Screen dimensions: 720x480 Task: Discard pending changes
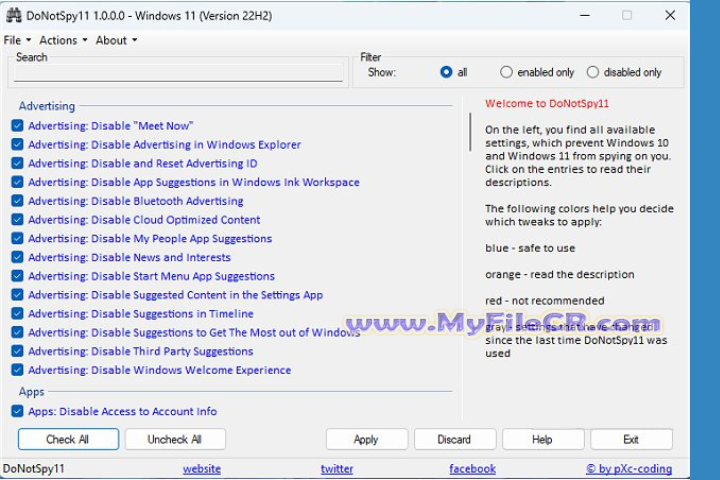click(455, 439)
